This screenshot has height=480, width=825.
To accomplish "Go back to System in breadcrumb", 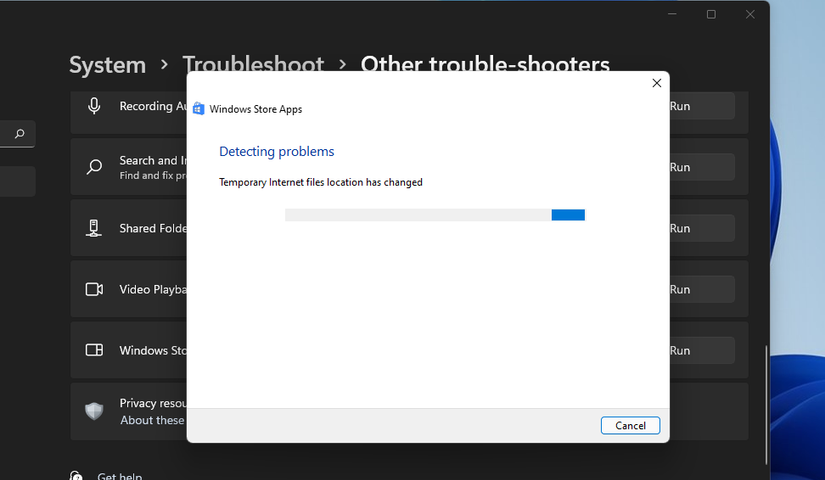I will click(107, 65).
